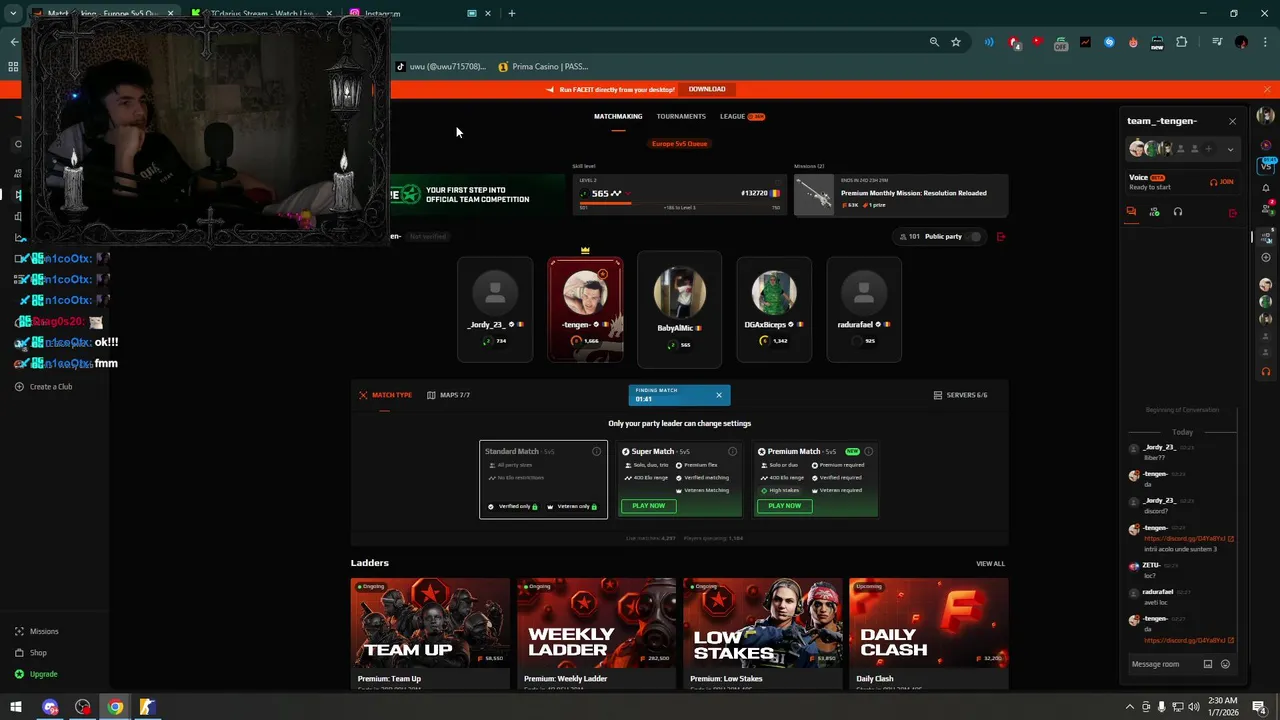Open the Daily Clash ladder card
The height and width of the screenshot is (720, 1280).
[x=928, y=632]
